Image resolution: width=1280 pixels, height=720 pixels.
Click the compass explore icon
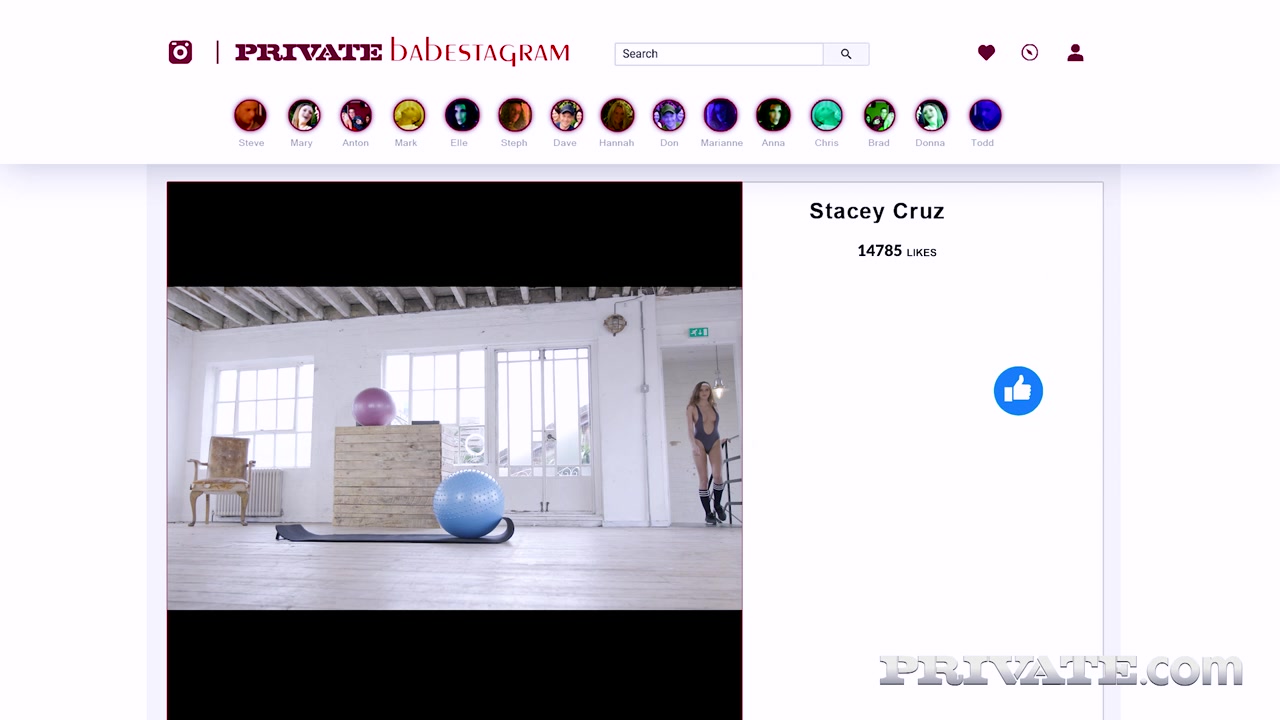pos(1029,53)
